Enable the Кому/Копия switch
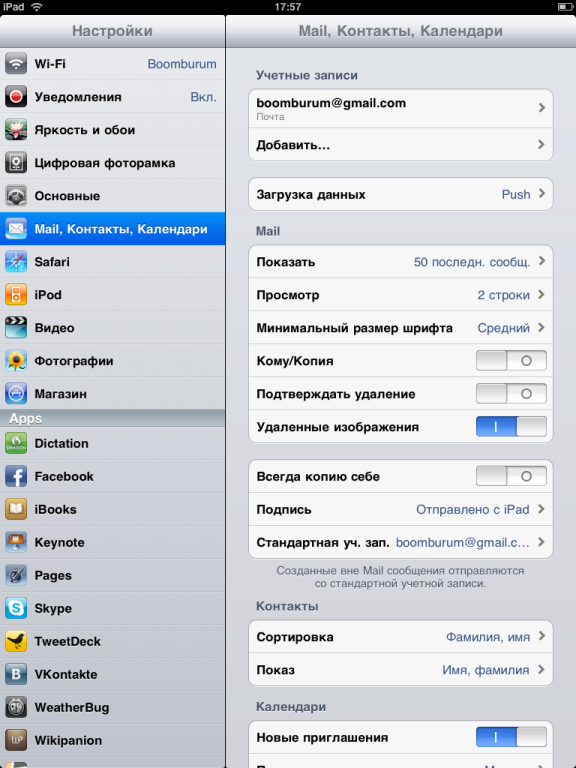Screen dimensions: 576x768 tap(511, 361)
